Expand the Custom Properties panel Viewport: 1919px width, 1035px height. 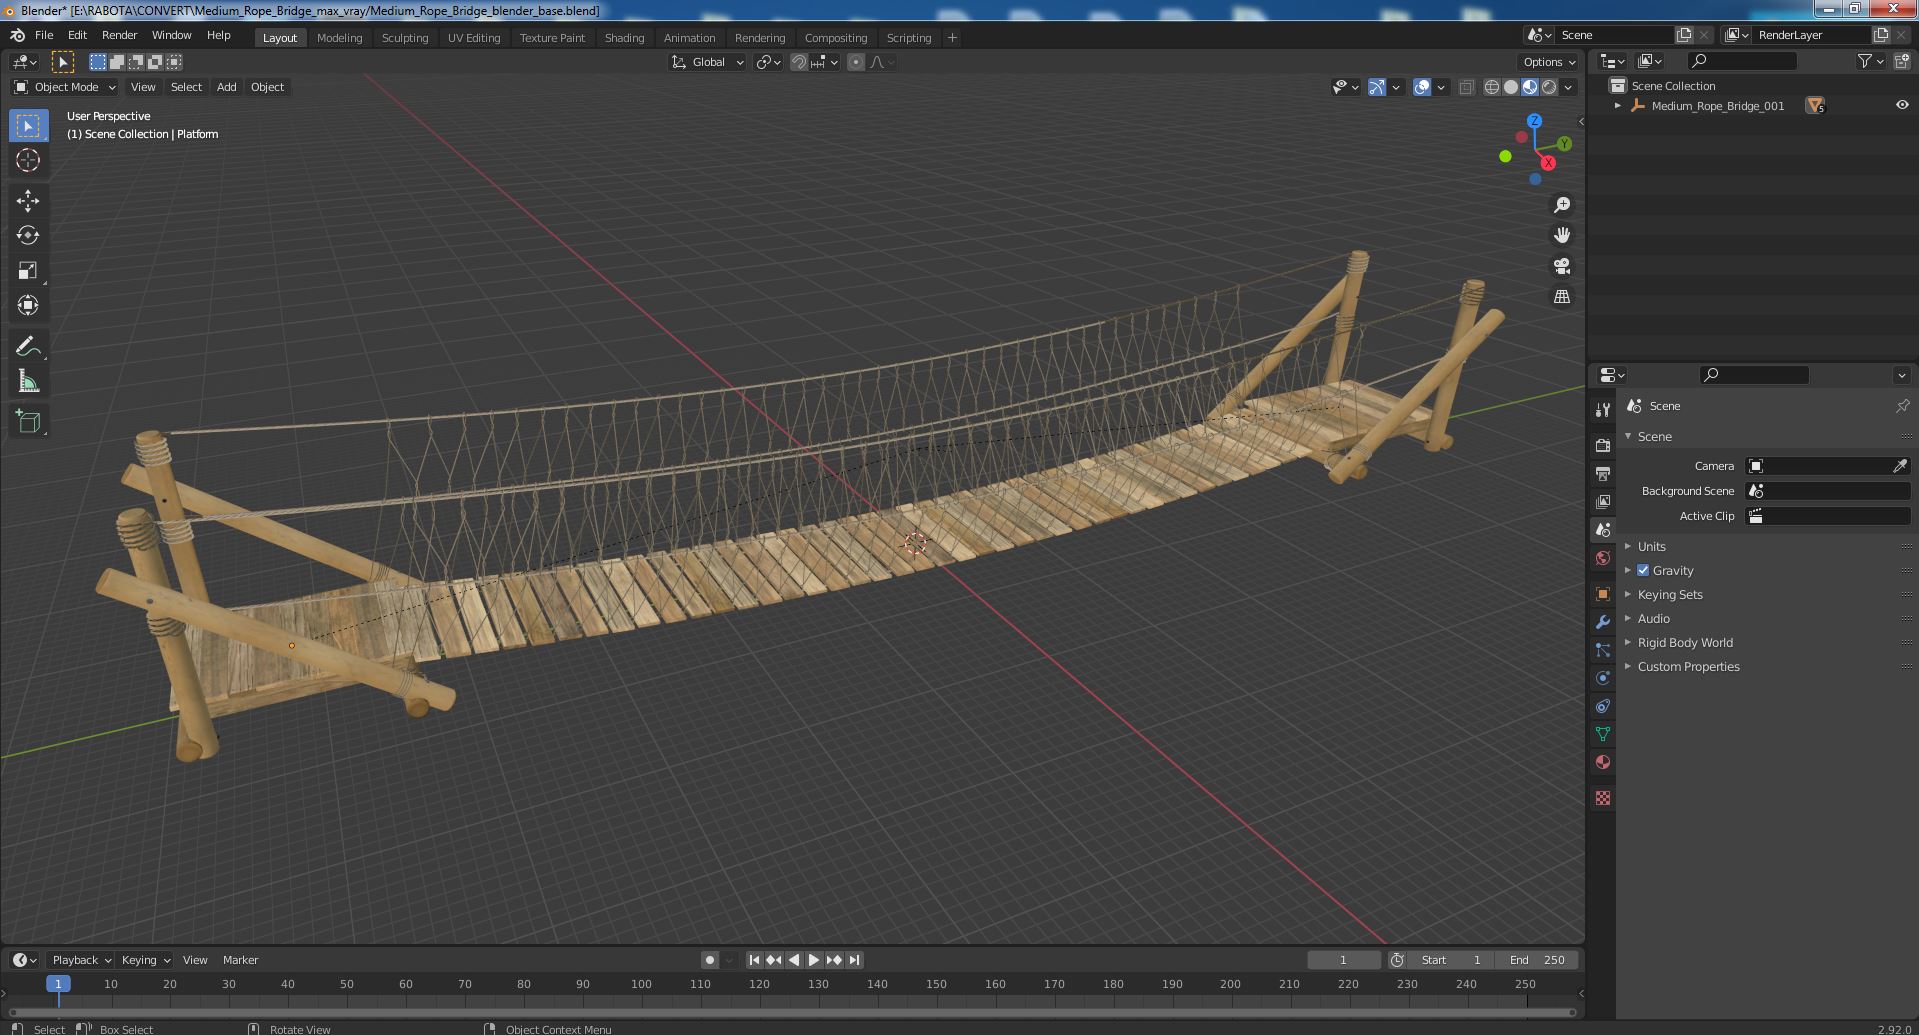point(1688,666)
